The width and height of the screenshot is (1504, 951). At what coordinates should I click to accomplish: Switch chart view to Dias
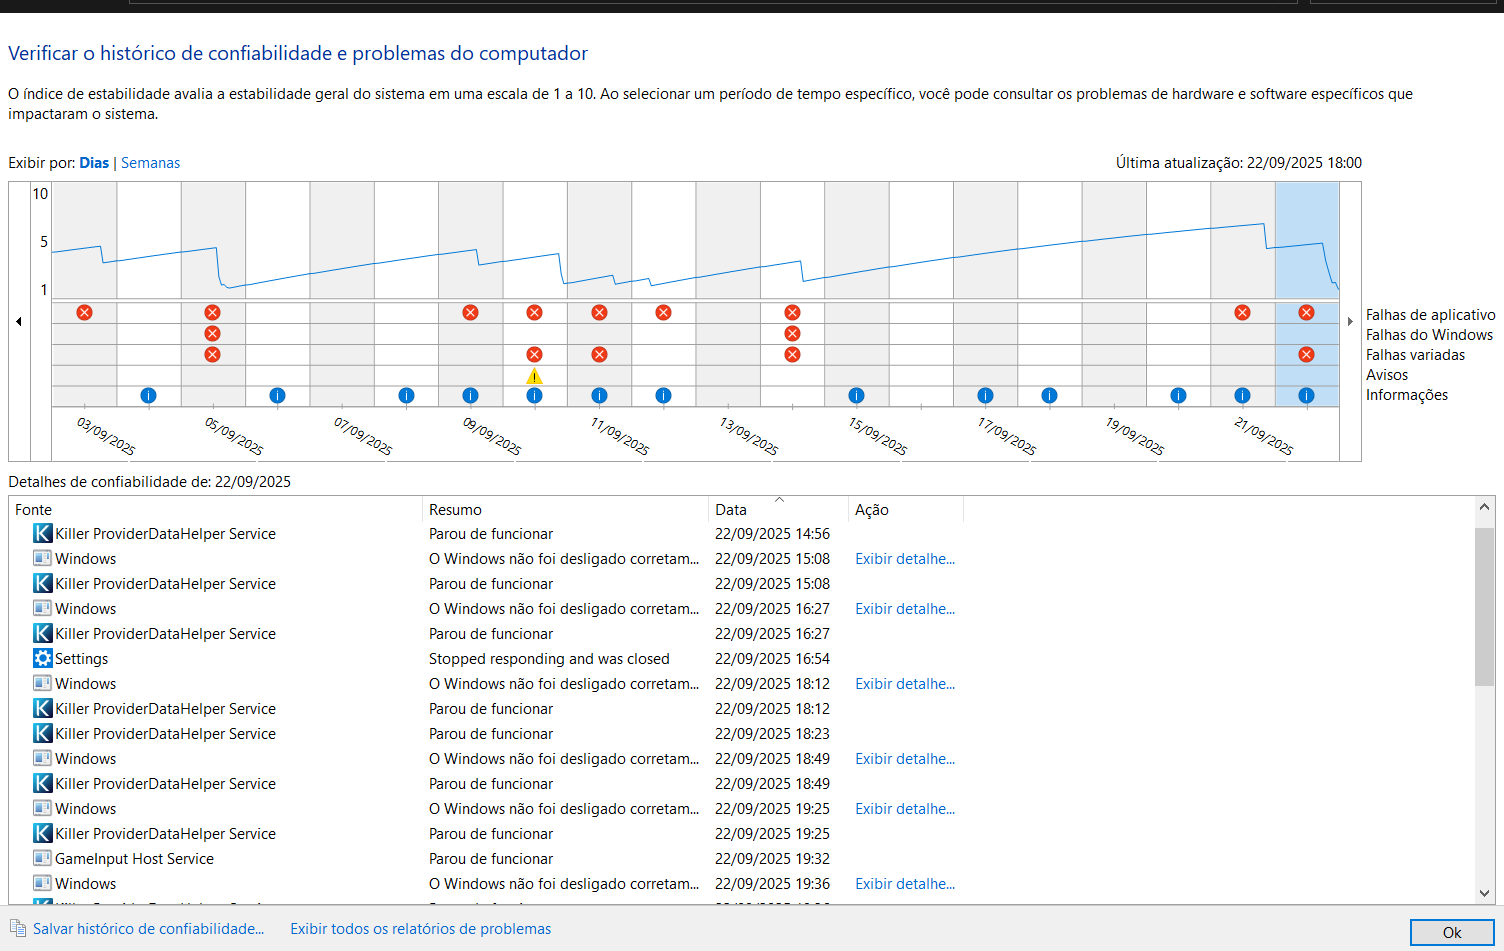(94, 163)
